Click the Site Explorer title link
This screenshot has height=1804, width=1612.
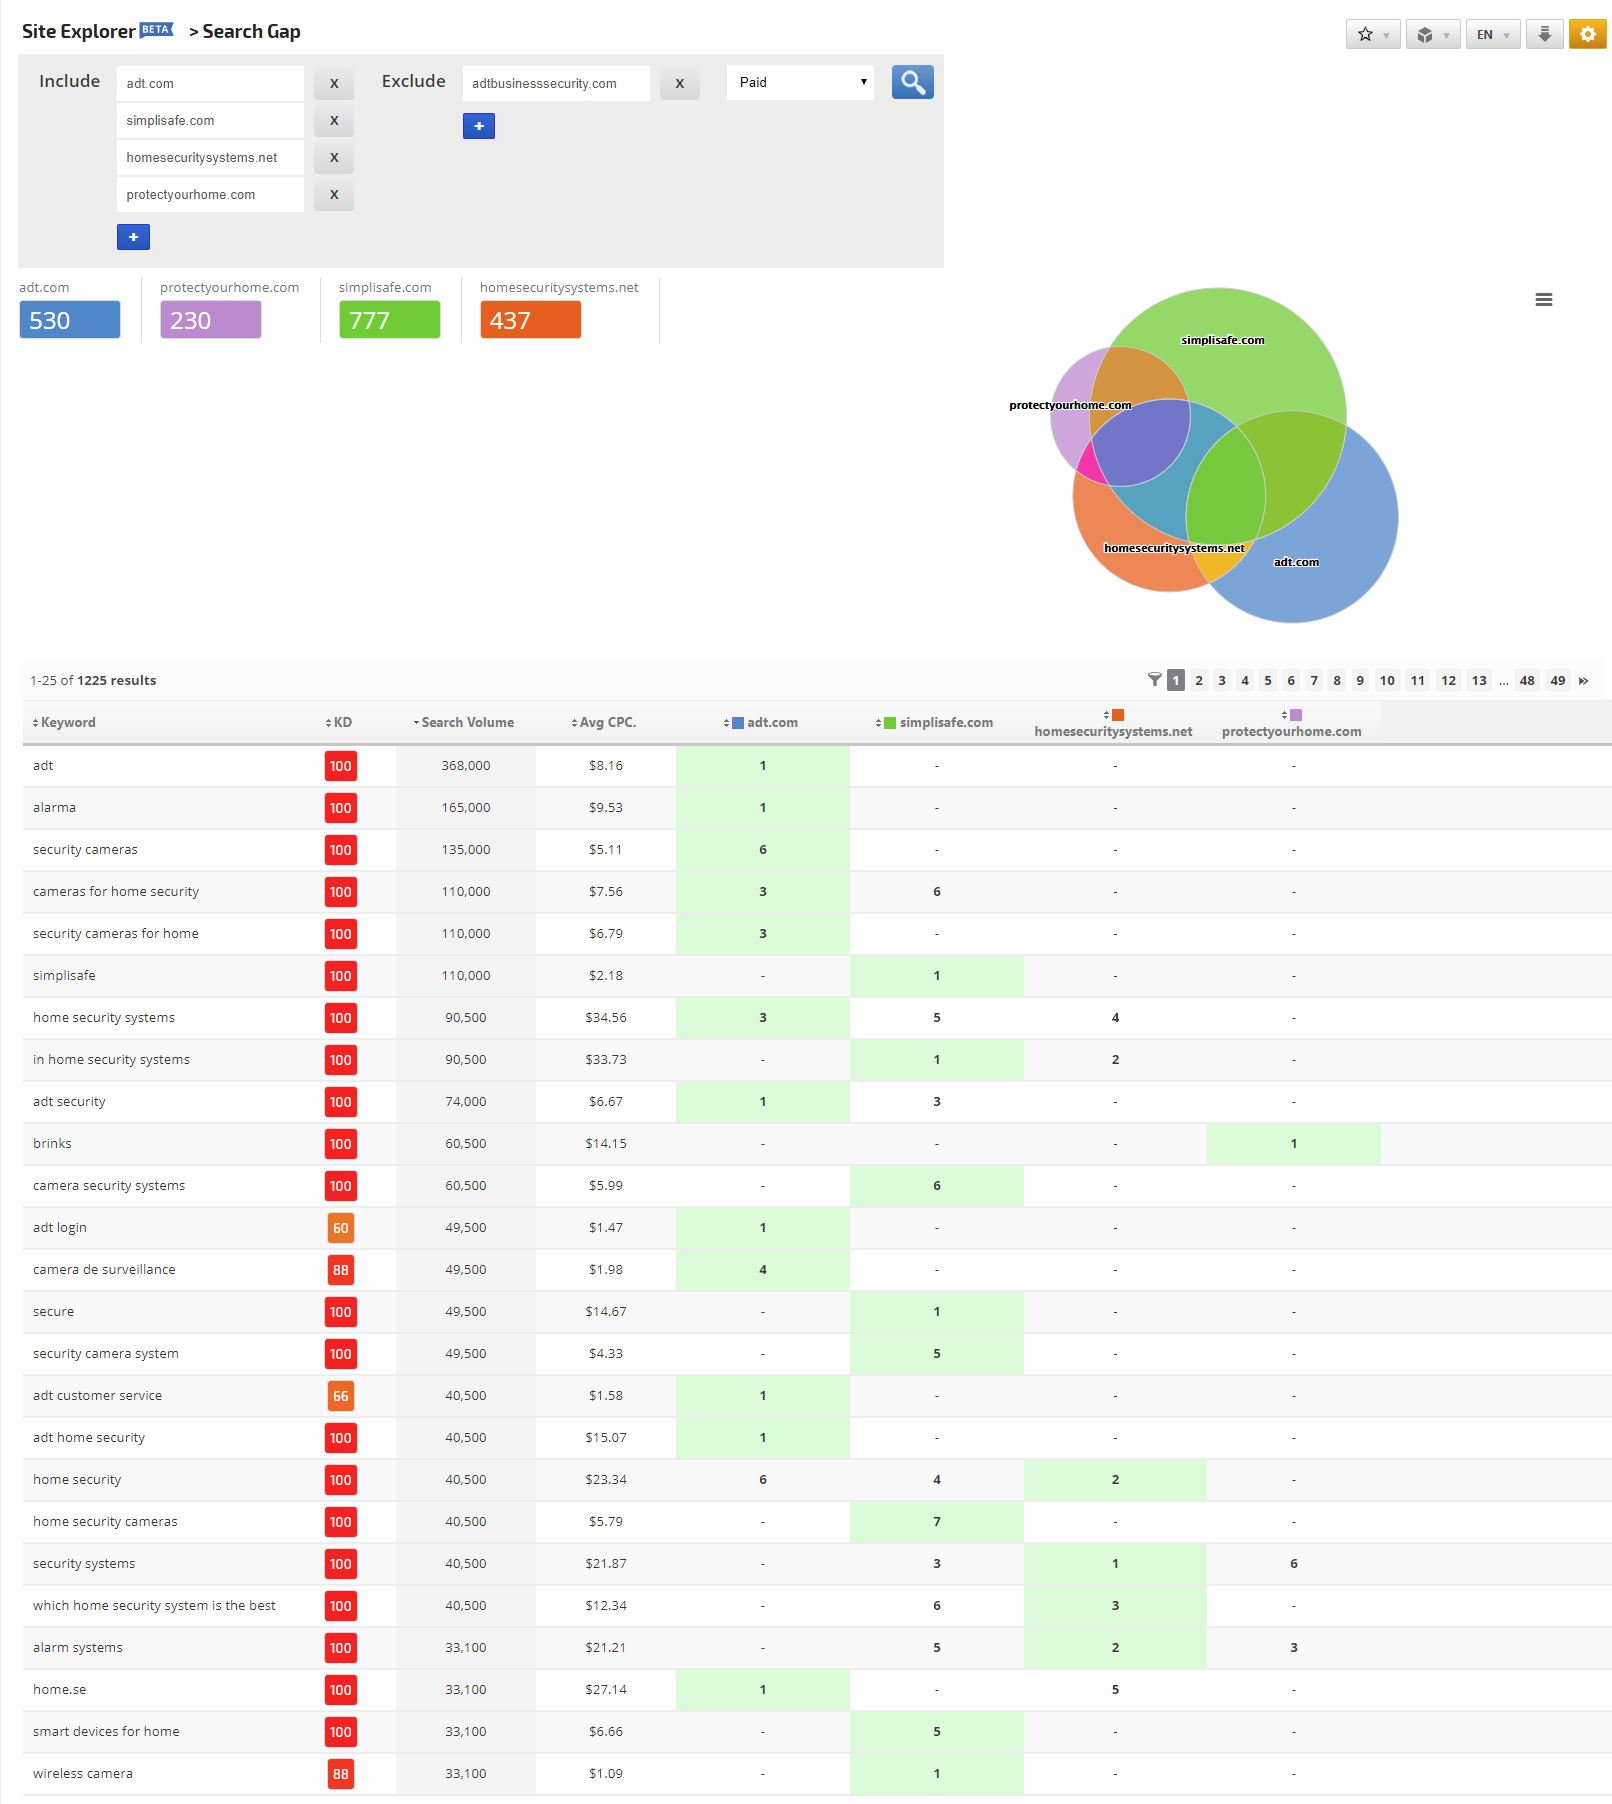78,32
